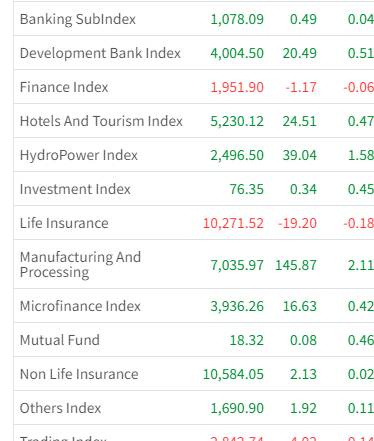The height and width of the screenshot is (441, 374).
Task: Select the HydroPower Index name
Action: (x=79, y=155)
